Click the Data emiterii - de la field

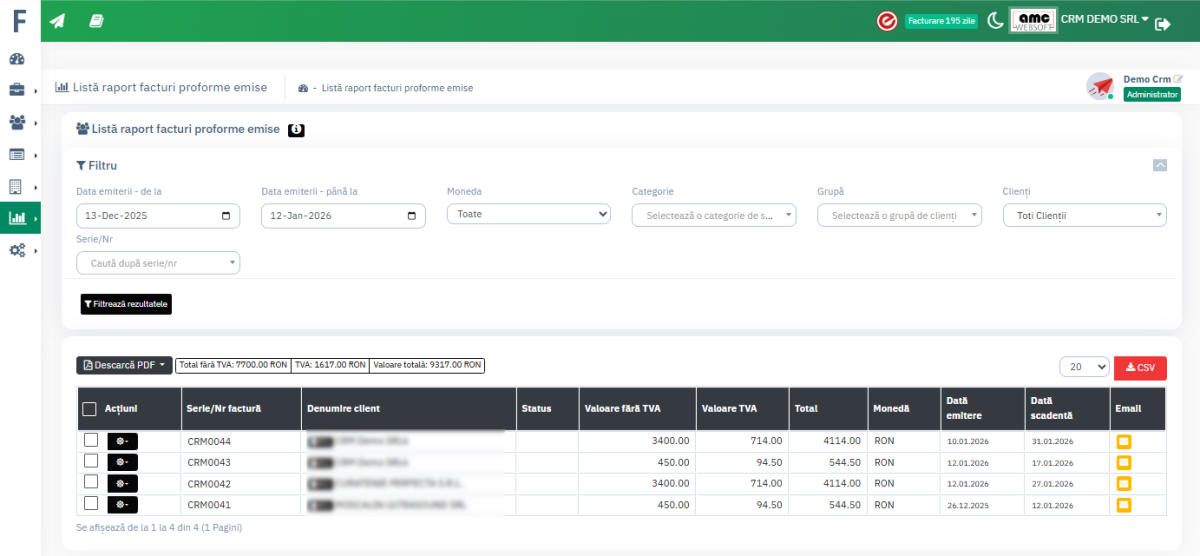click(x=157, y=216)
